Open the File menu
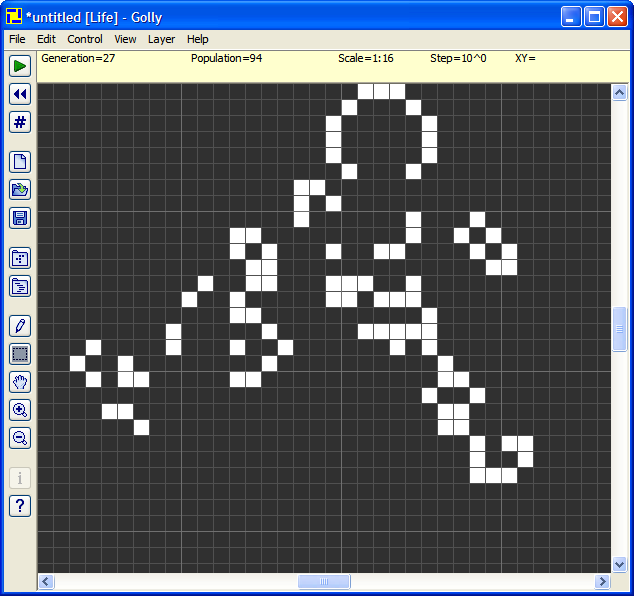 coord(17,39)
